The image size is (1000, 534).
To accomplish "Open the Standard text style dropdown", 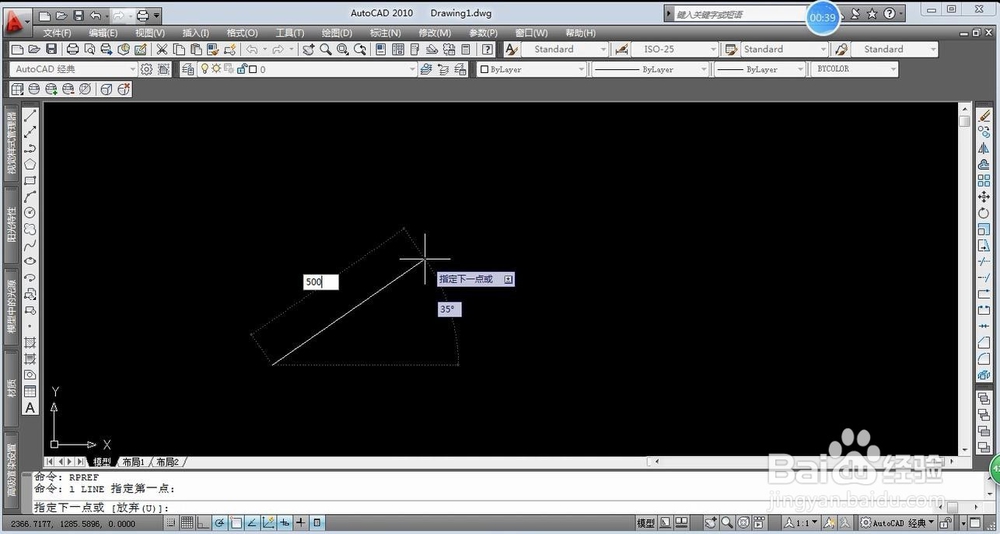I will [564, 49].
